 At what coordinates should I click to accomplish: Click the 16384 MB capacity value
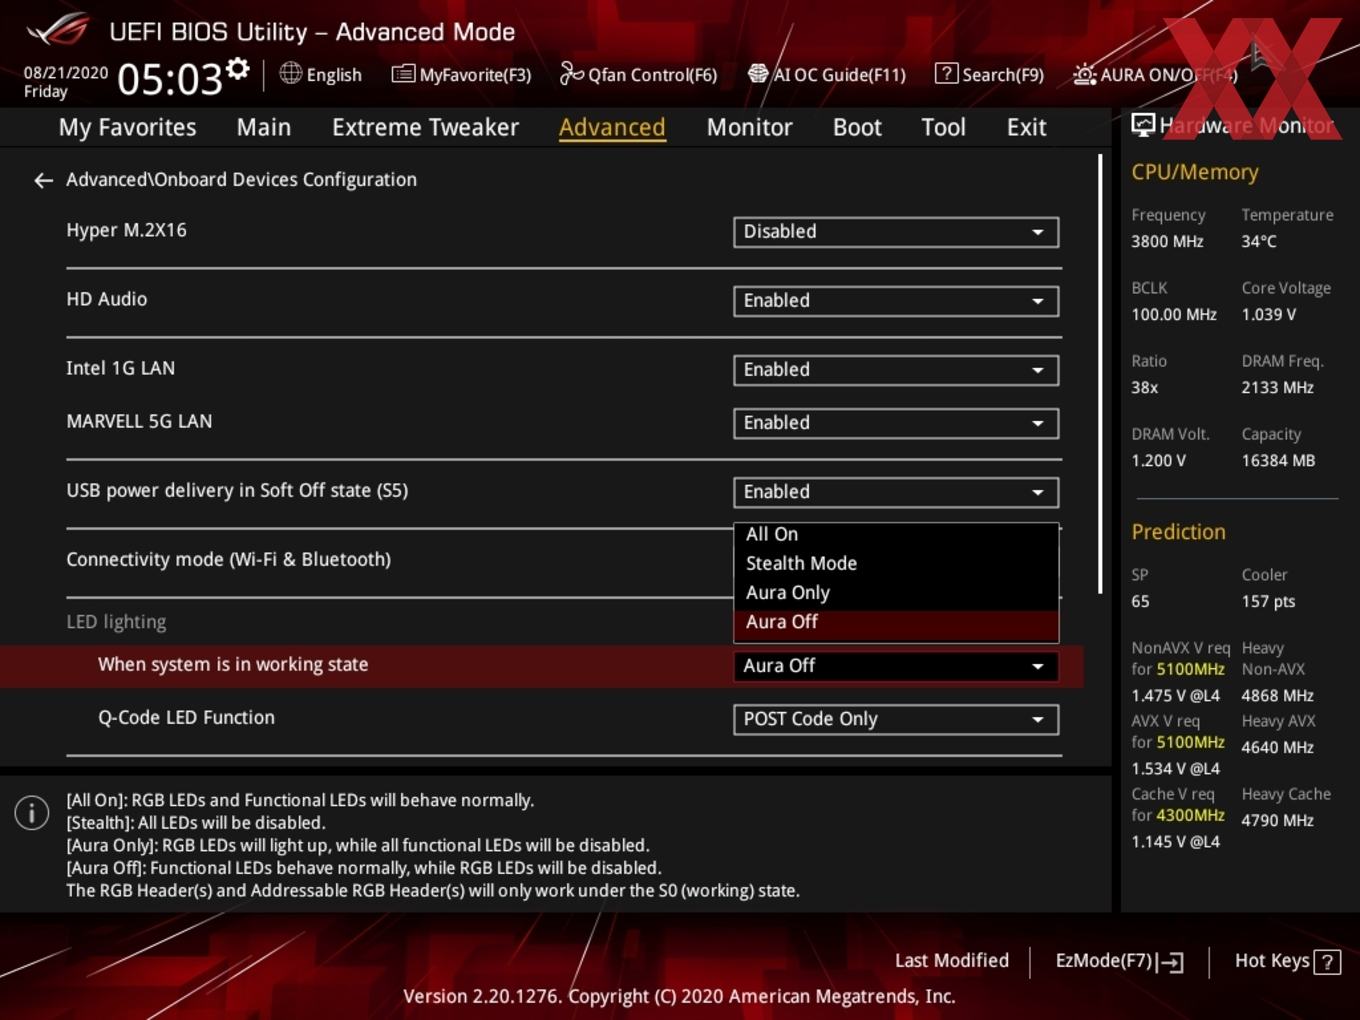[x=1278, y=460]
